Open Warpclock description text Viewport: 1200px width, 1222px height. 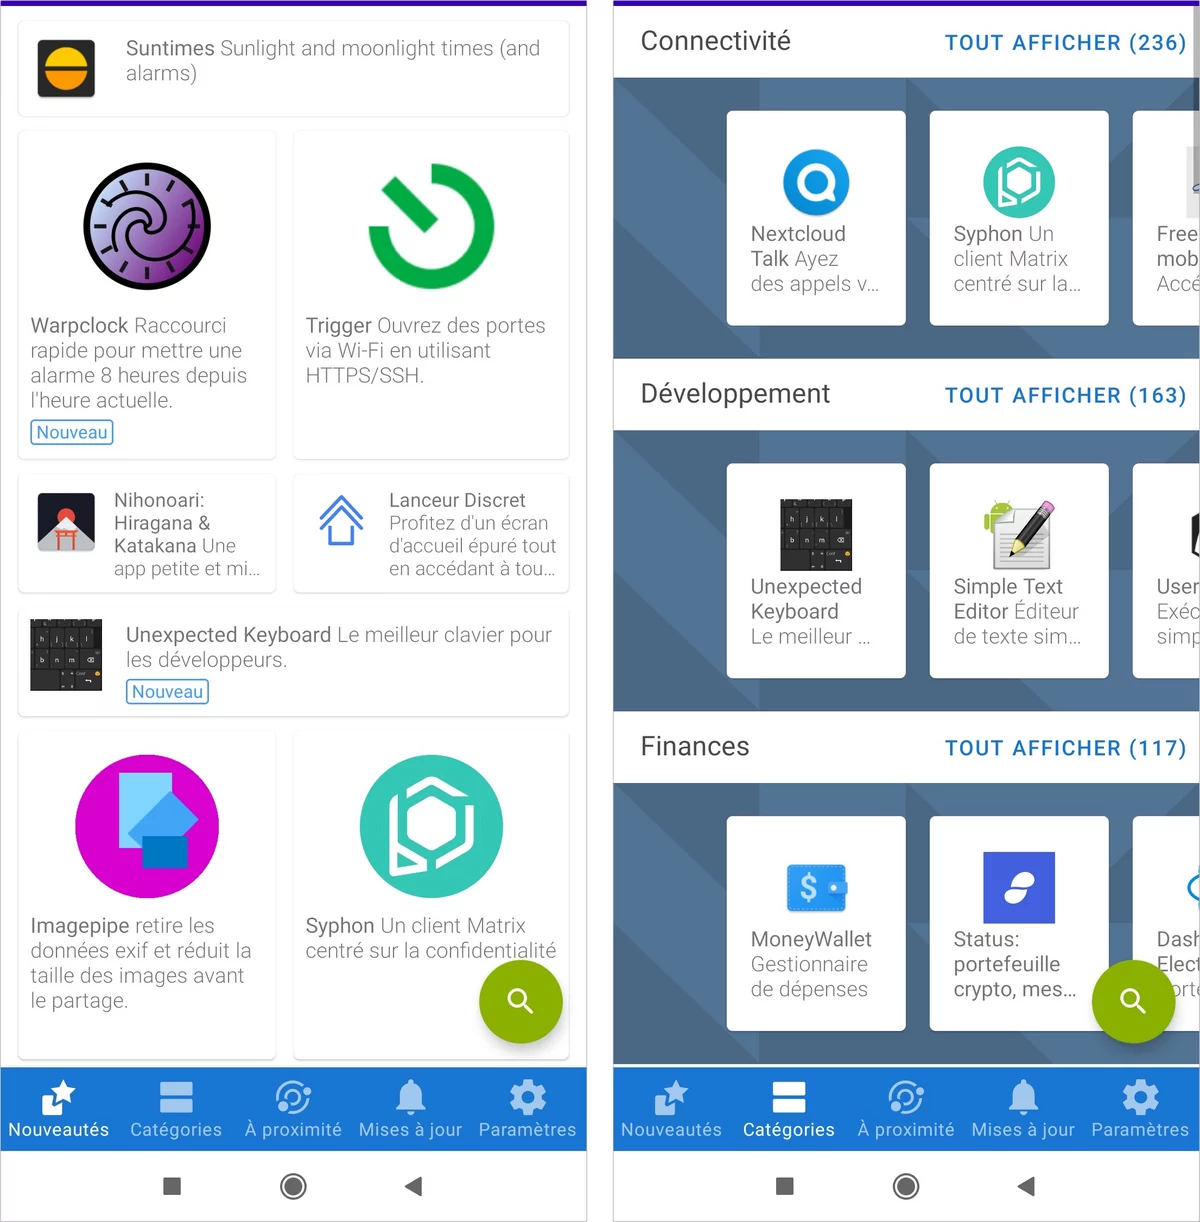139,363
